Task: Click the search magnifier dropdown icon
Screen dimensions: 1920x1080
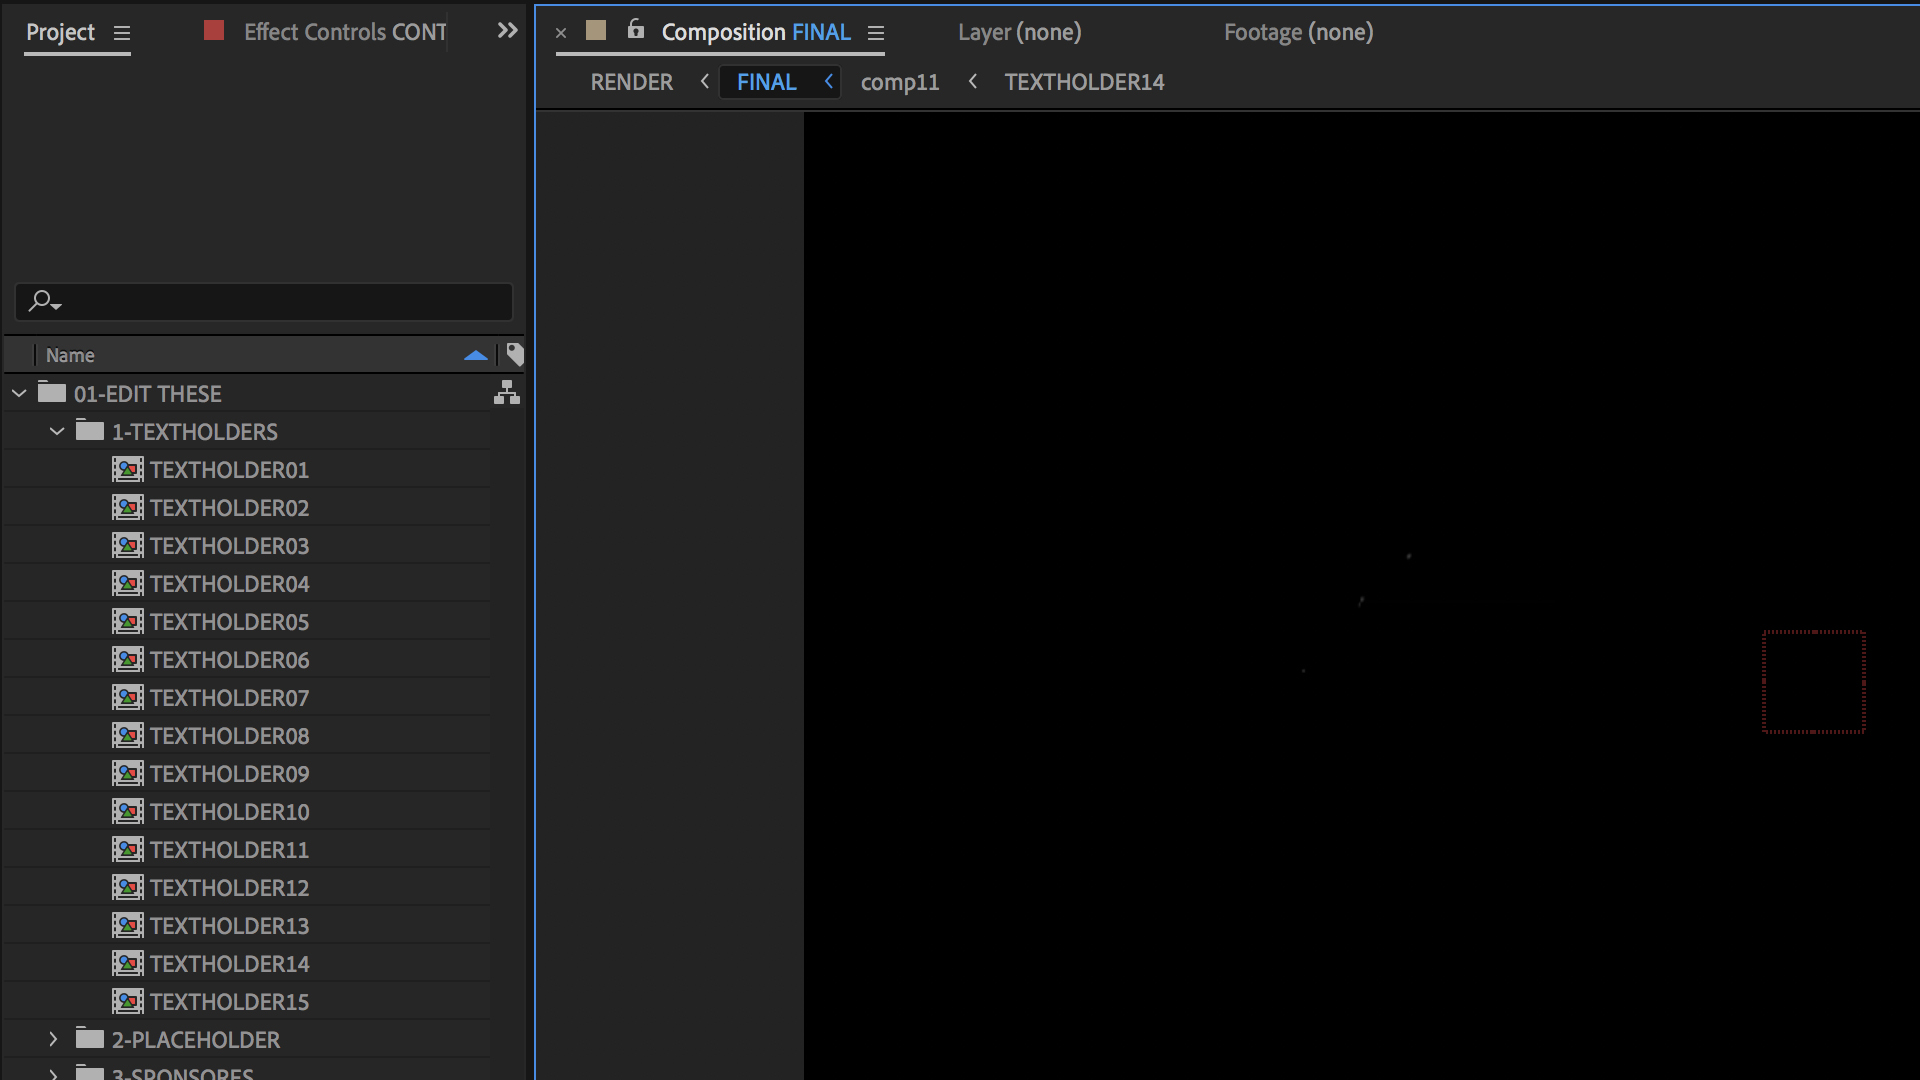Action: (x=45, y=301)
